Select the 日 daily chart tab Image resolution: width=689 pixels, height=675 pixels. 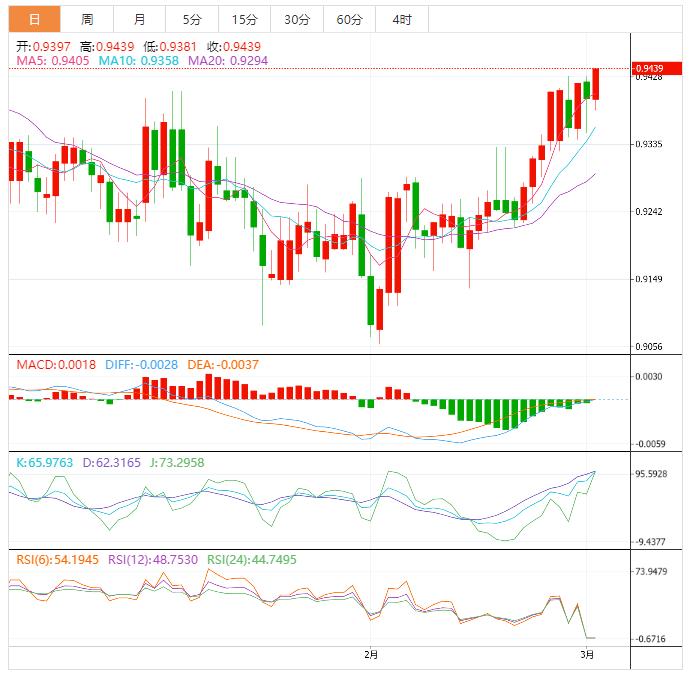click(x=34, y=19)
